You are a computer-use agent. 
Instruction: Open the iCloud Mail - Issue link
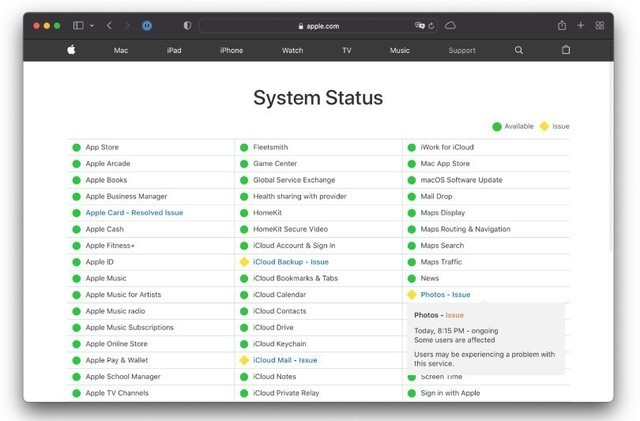tap(285, 360)
